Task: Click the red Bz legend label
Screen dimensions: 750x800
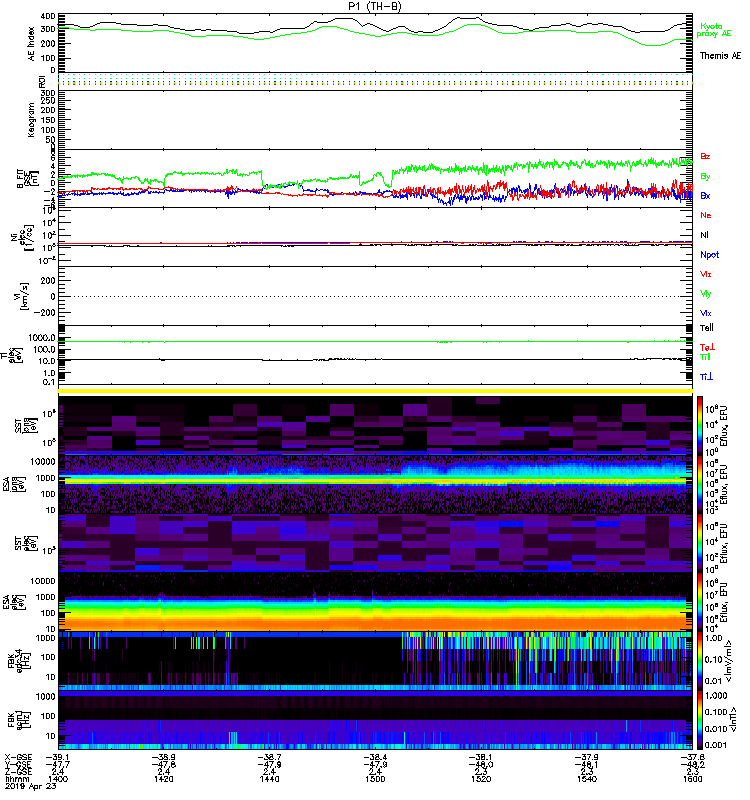Action: pyautogui.click(x=705, y=156)
